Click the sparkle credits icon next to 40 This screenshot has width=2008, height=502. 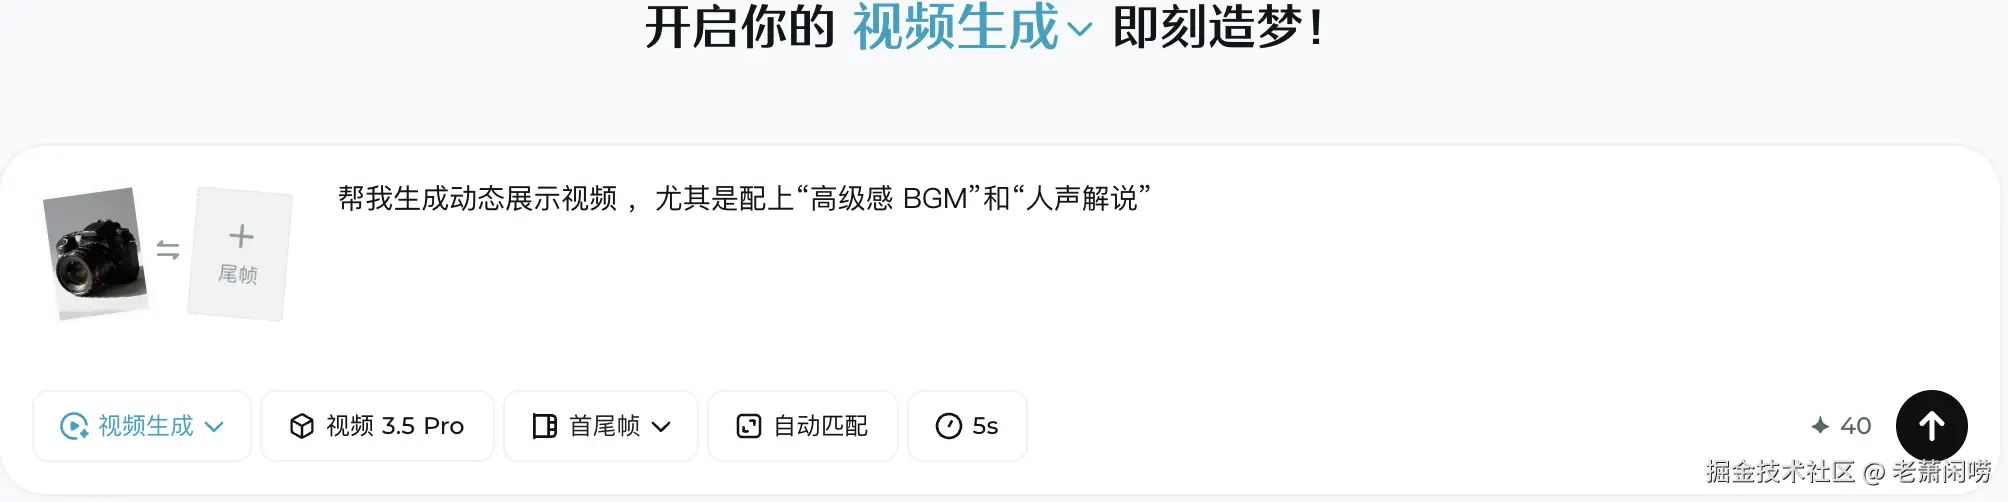point(1820,426)
